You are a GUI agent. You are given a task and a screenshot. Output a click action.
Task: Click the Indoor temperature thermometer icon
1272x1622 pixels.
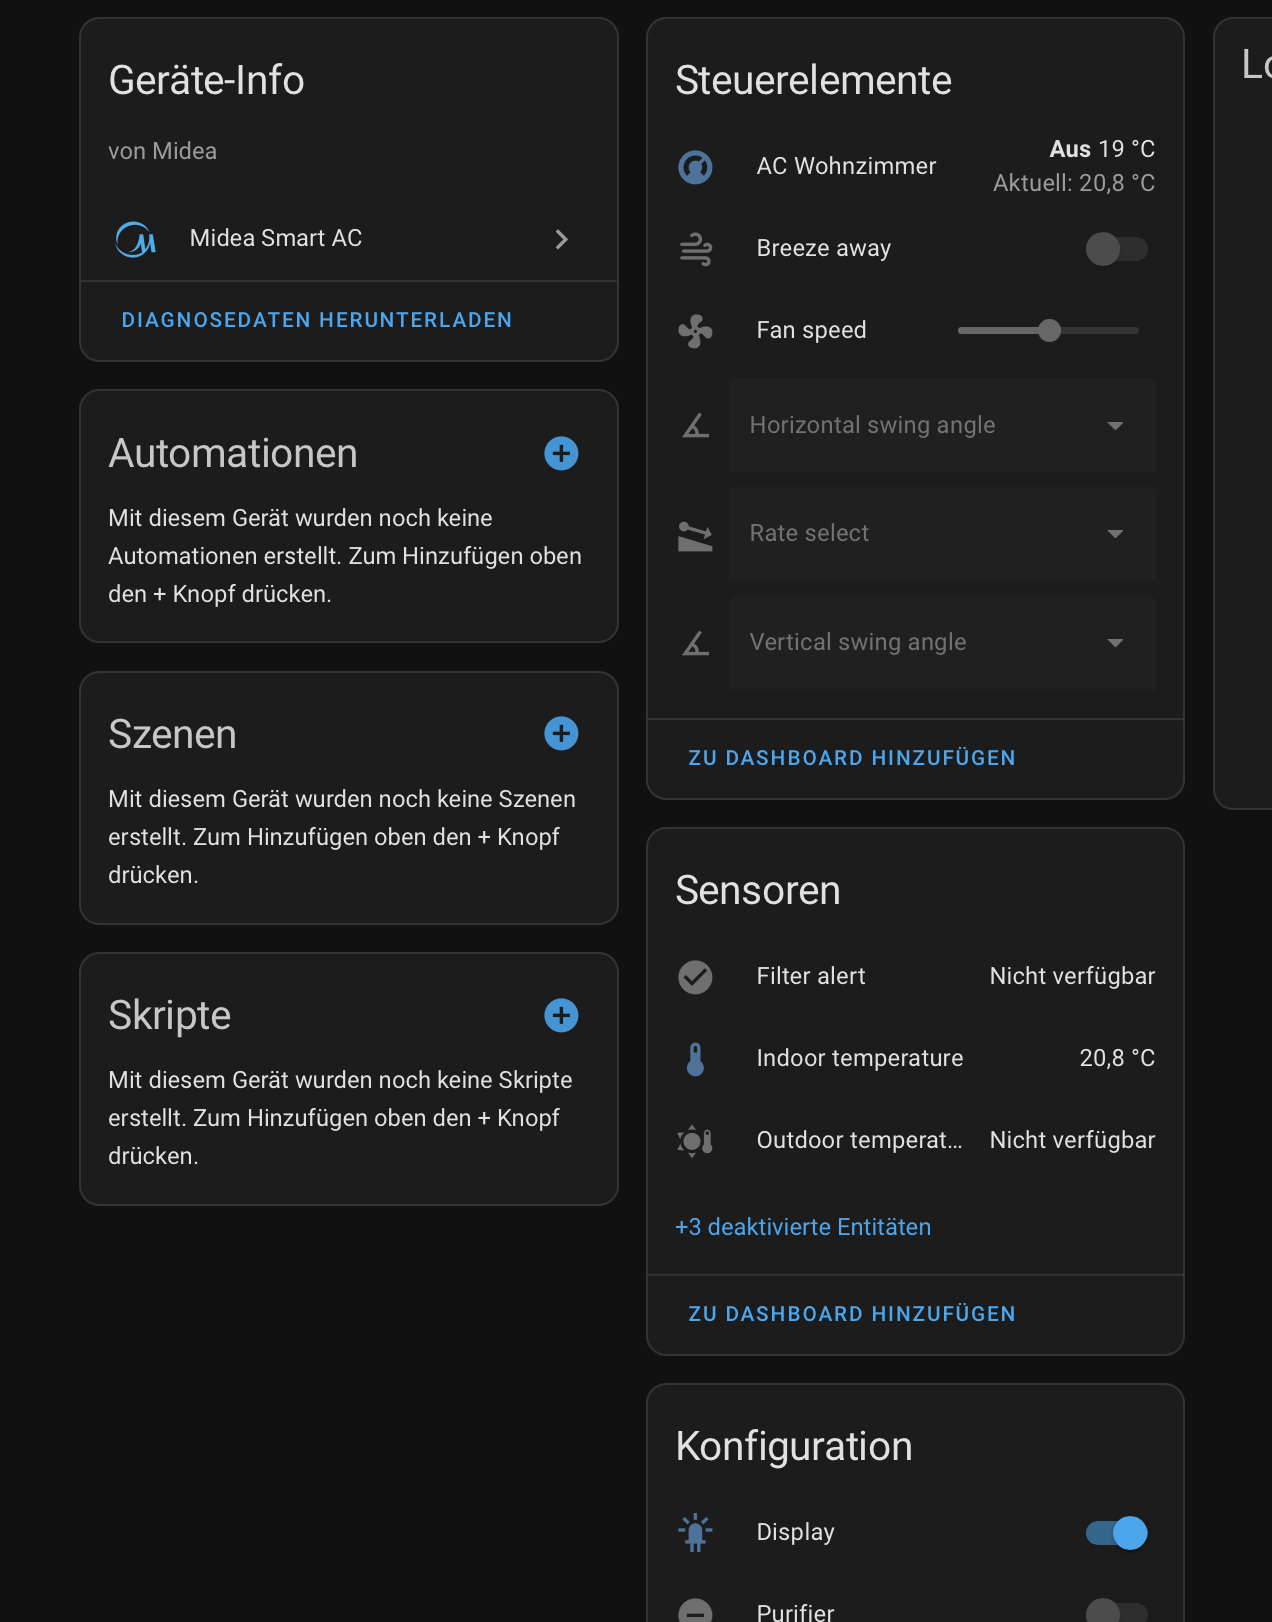[695, 1059]
